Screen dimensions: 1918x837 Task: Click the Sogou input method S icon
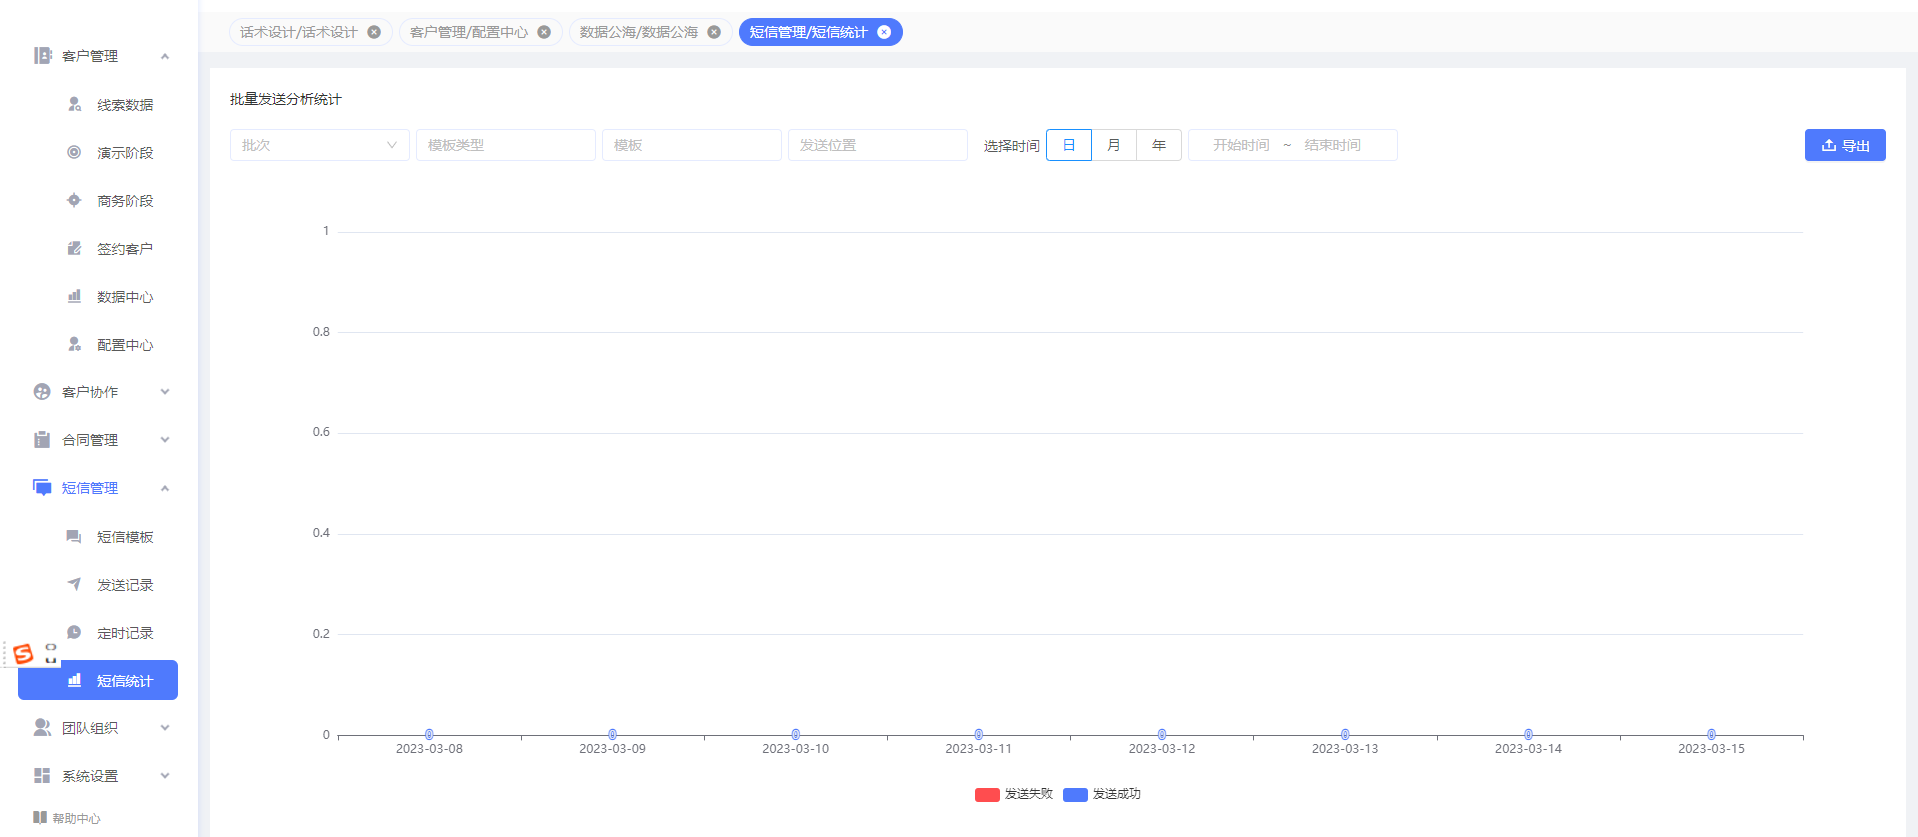point(23,654)
